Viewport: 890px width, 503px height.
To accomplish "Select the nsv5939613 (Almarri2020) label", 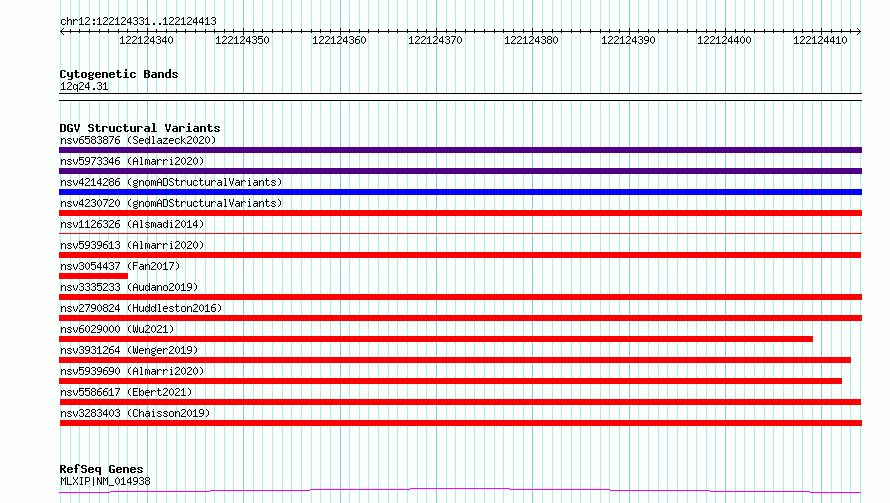I will point(132,245).
